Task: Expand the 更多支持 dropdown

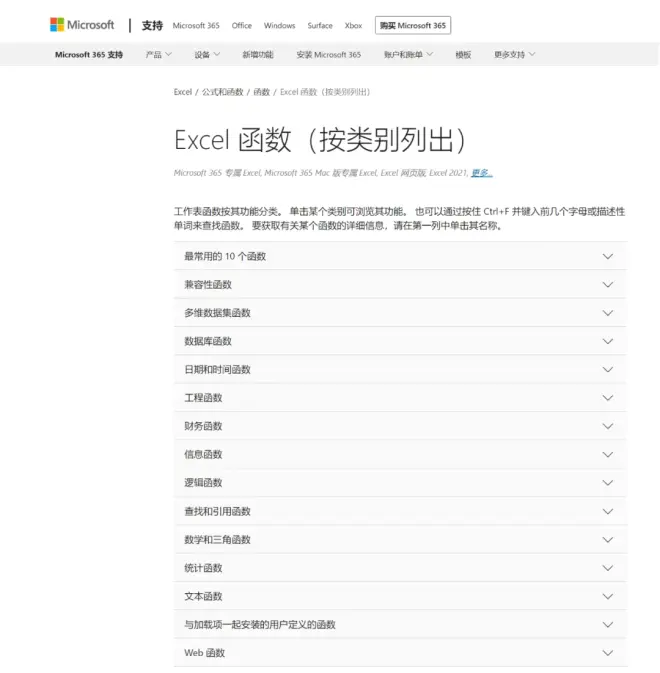Action: tap(515, 55)
